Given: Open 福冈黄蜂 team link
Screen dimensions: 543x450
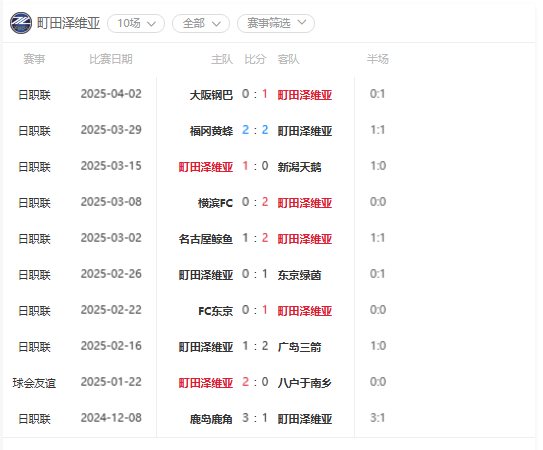Looking at the screenshot, I should [x=211, y=131].
